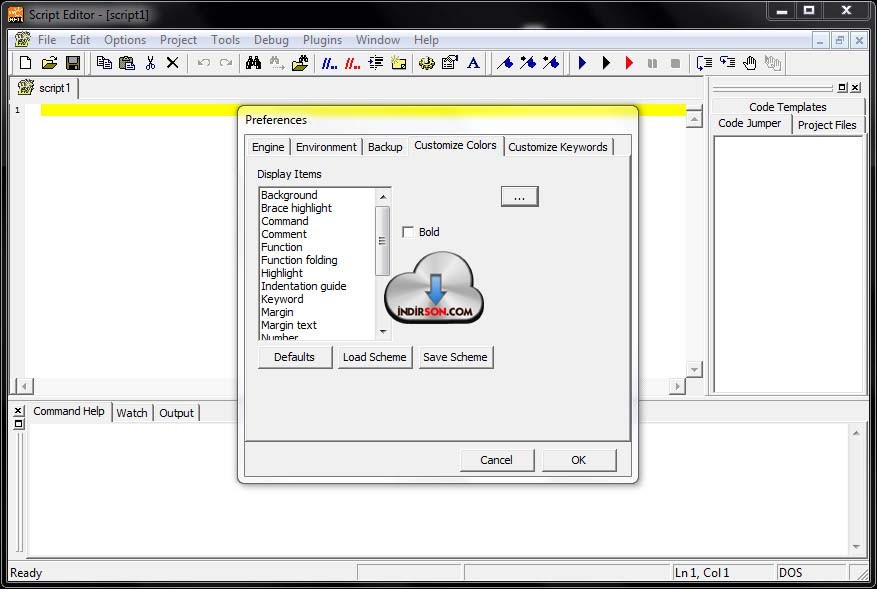Viewport: 877px width, 589px height.
Task: Create a new script with the blank page icon
Action: [x=25, y=63]
